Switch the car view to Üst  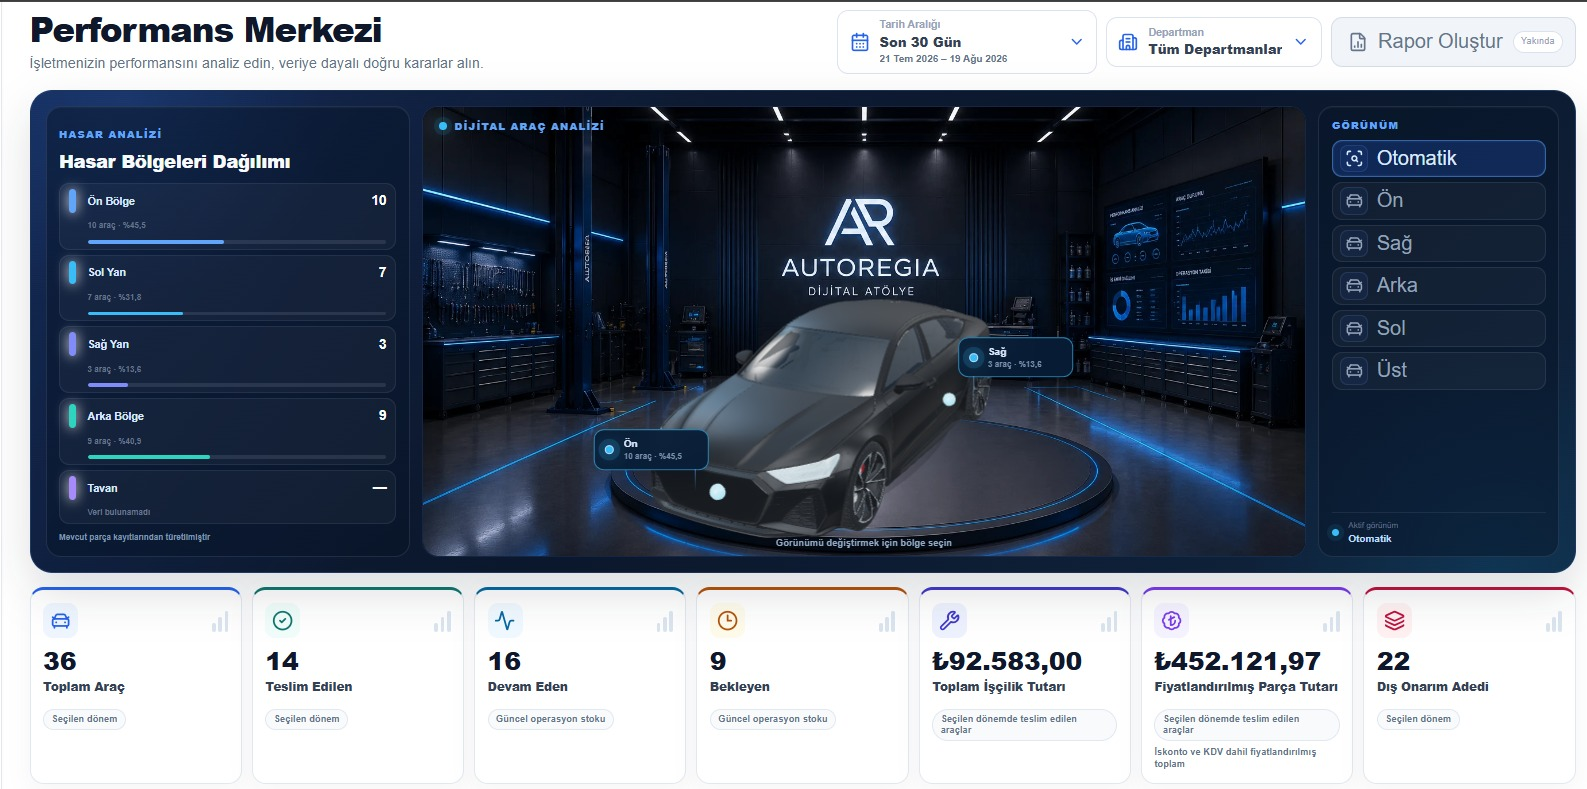(x=1438, y=371)
